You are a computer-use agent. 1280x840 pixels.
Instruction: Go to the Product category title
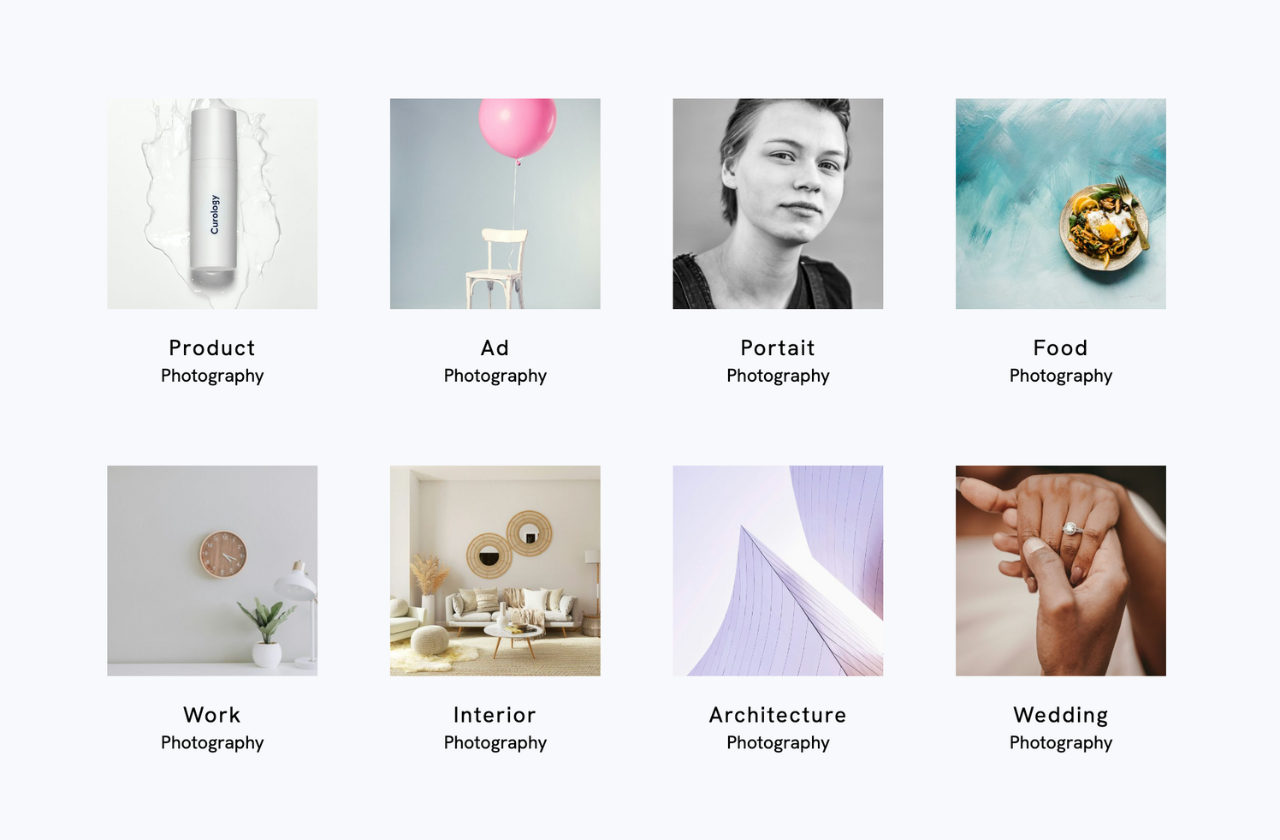[x=212, y=348]
